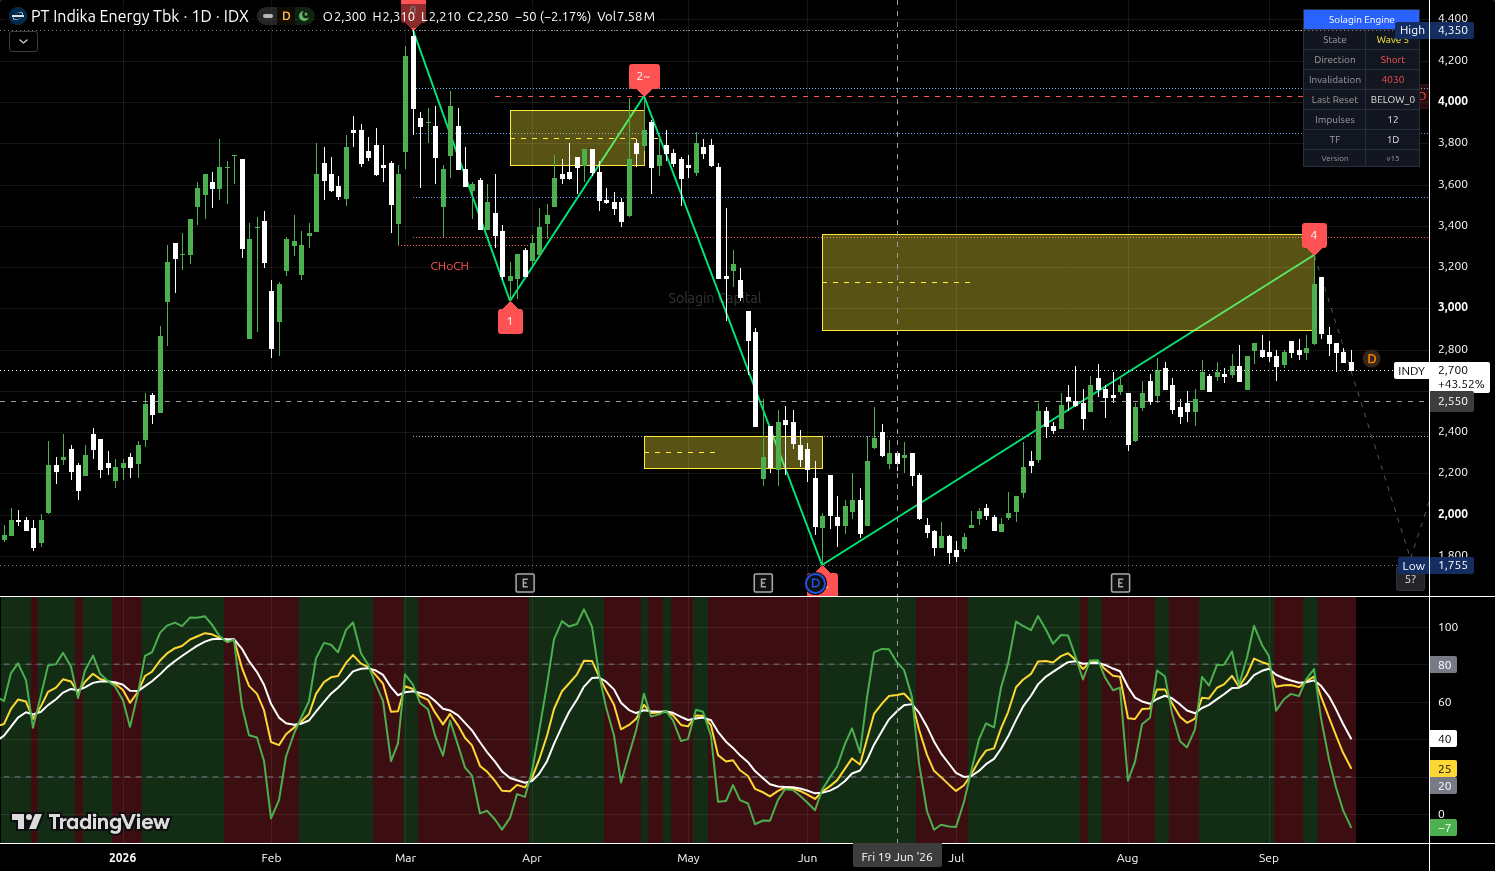1495x871 pixels.
Task: Click the 2026 year label on the time axis
Action: point(122,858)
